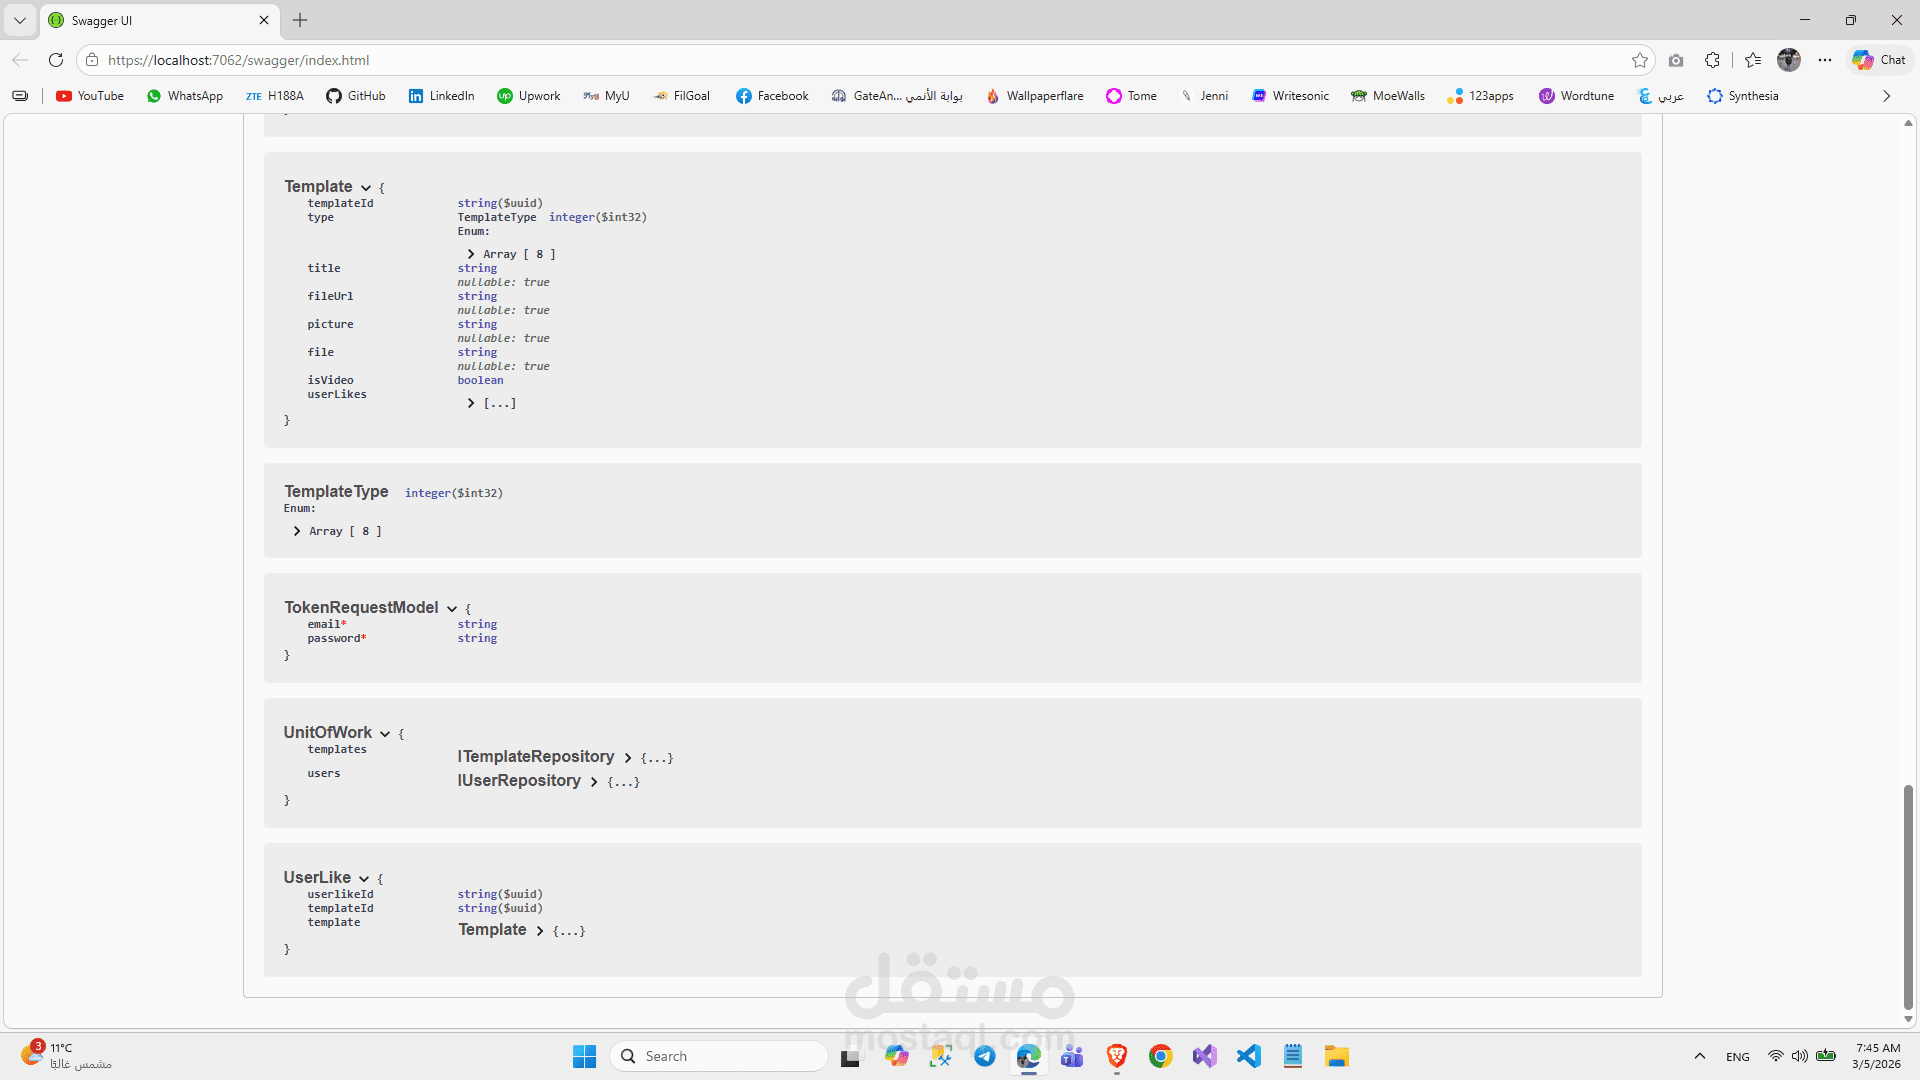Open the screenshot camera icon
The image size is (1920, 1080).
(1676, 60)
